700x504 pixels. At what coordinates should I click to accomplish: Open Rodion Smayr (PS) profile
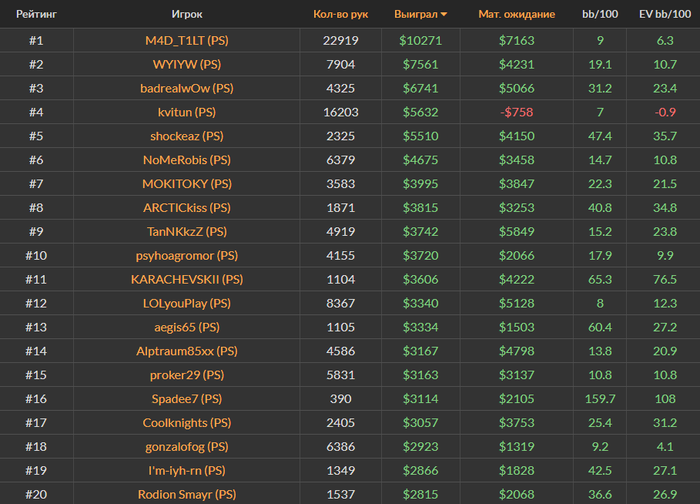pos(187,494)
